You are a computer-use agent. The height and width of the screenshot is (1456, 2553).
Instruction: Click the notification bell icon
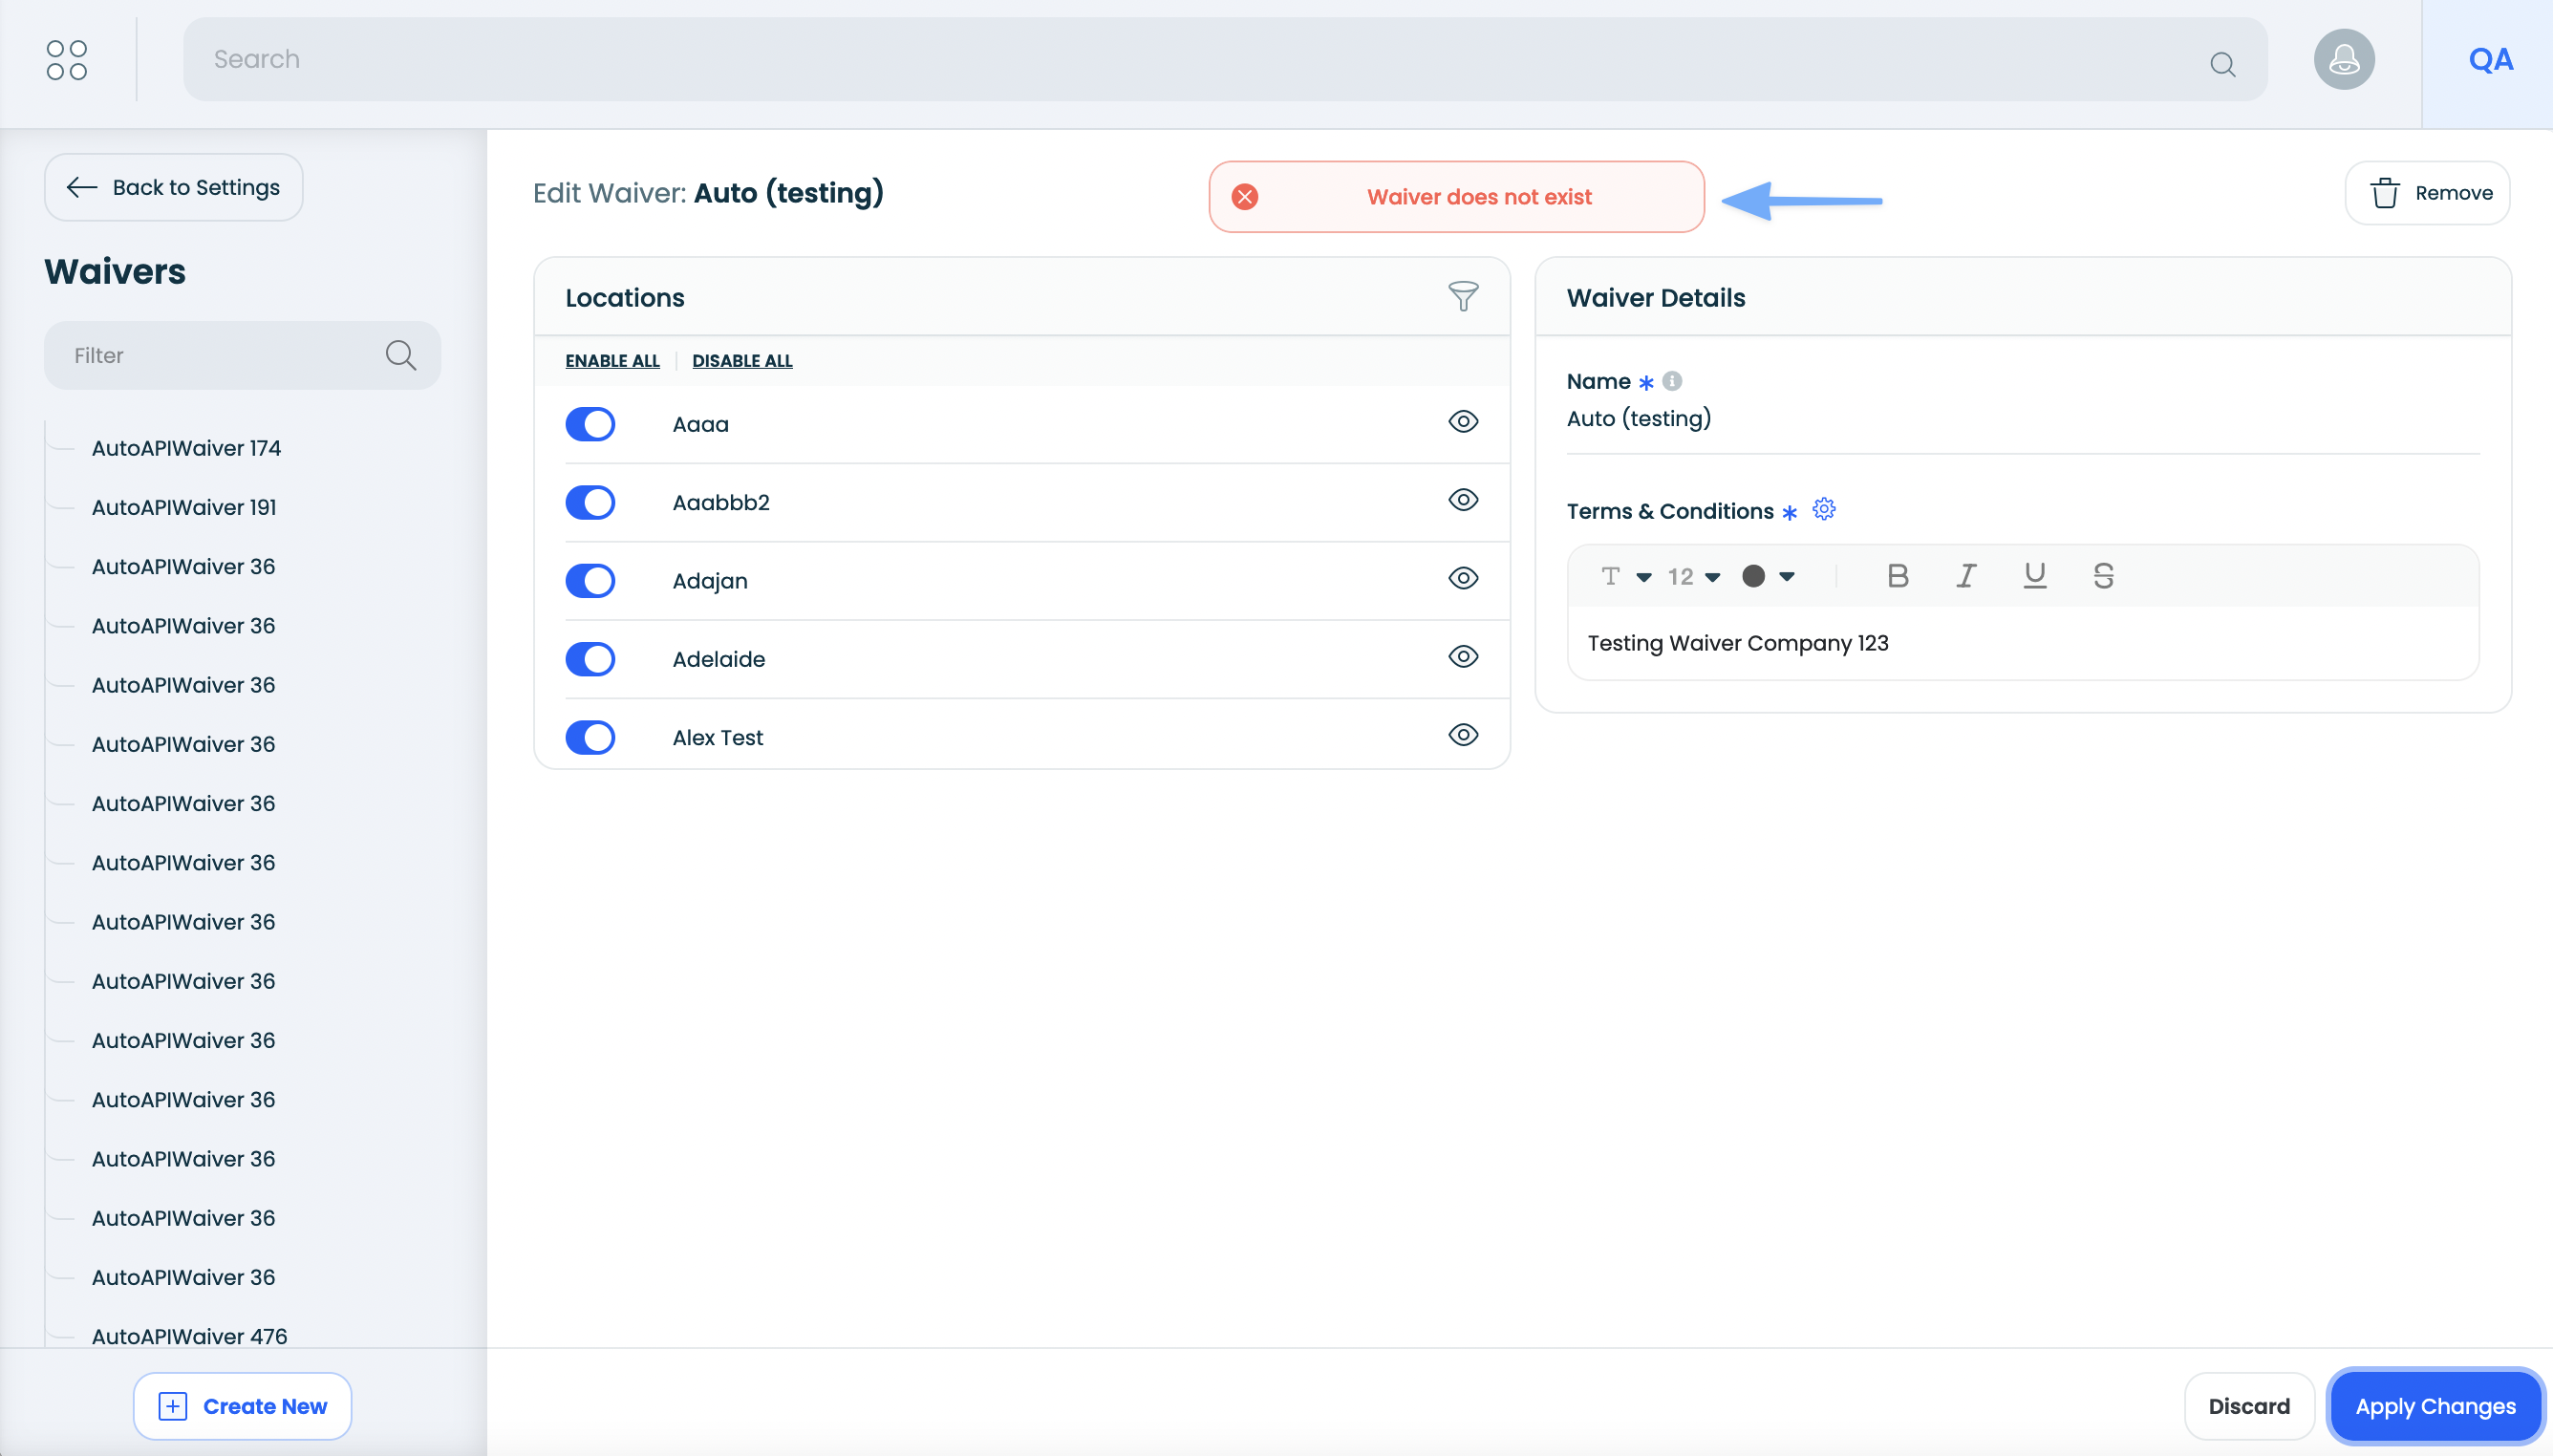pos(2343,60)
